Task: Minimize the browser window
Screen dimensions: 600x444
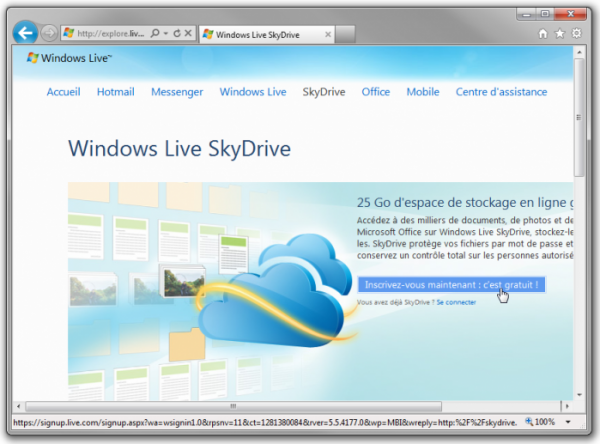Action: tap(527, 14)
